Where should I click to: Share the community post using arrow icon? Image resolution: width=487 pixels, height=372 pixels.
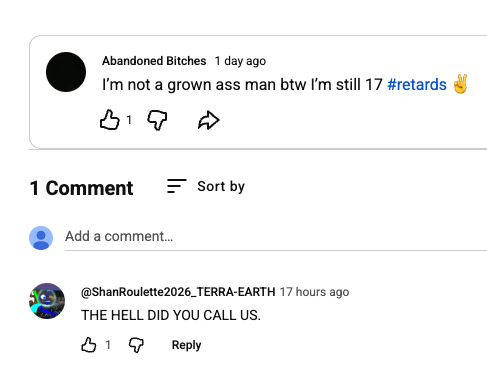pos(209,120)
